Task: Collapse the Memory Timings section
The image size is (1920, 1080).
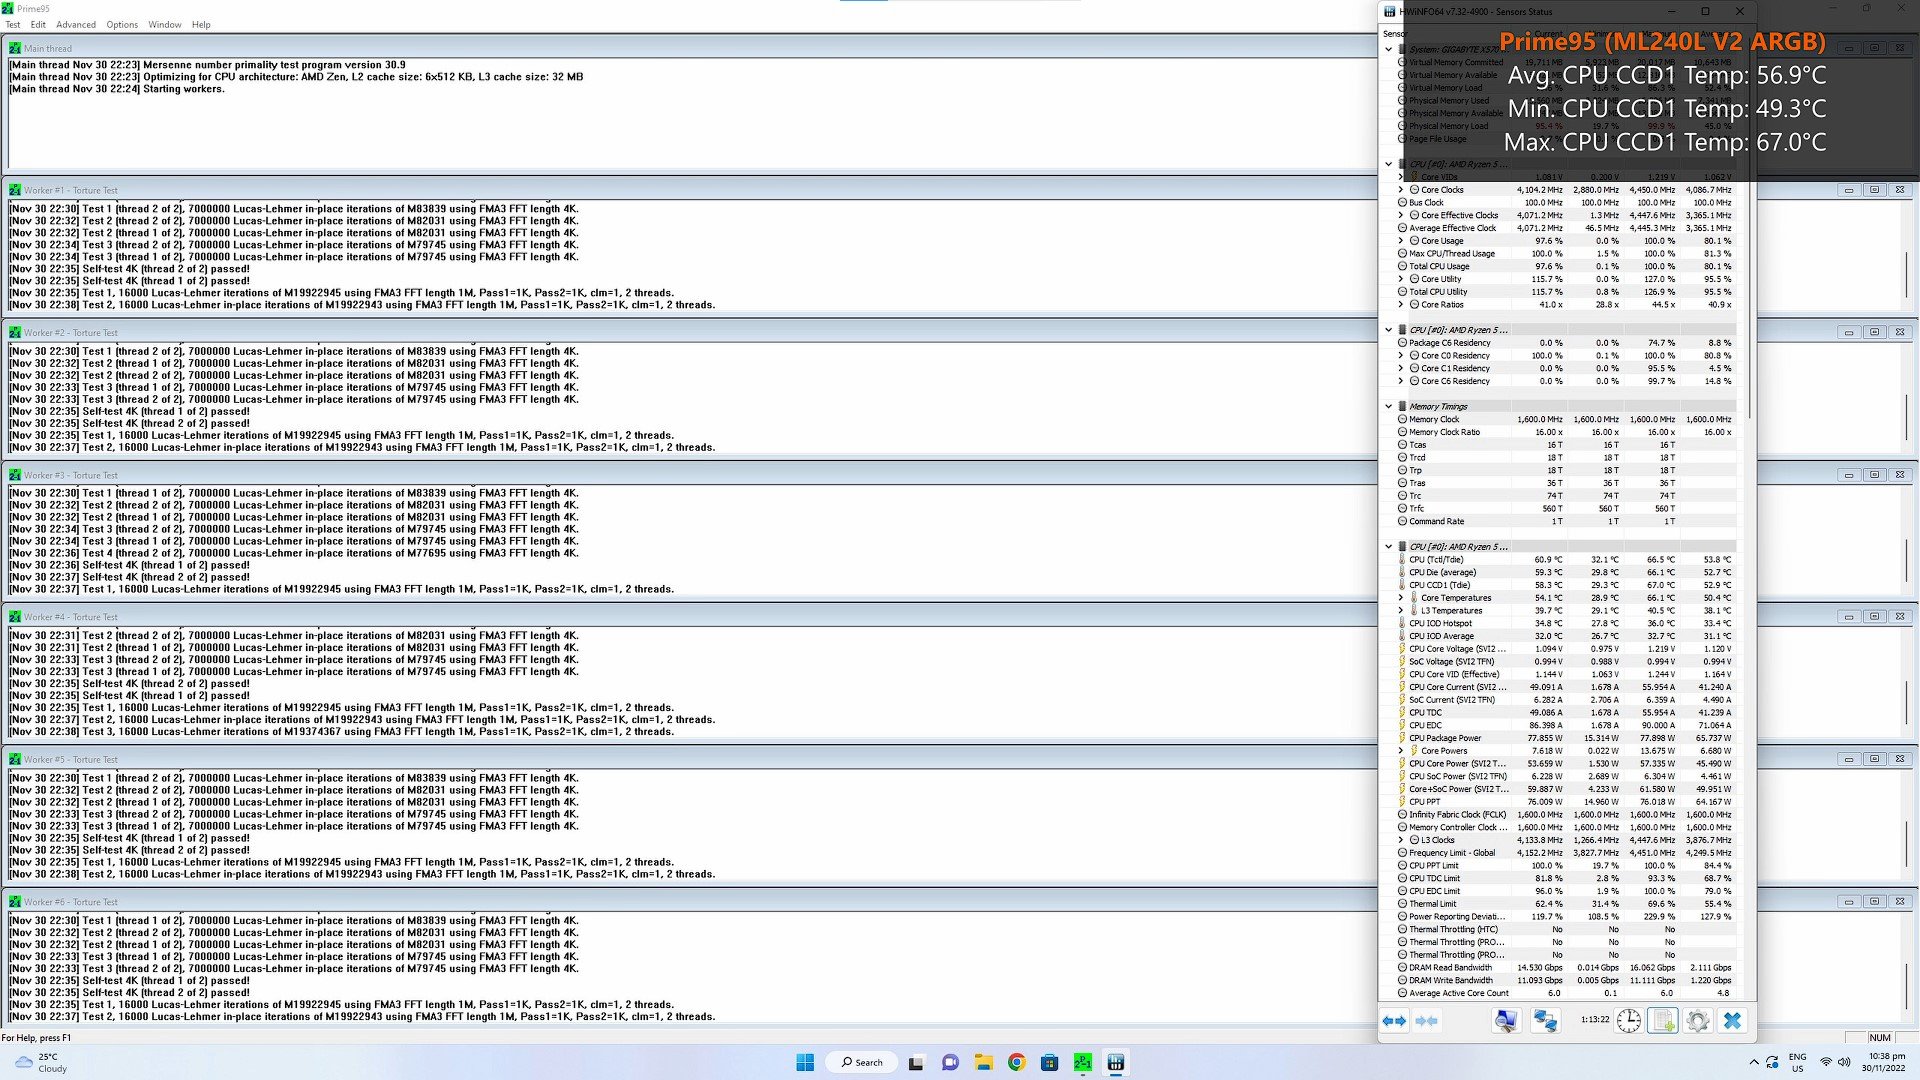Action: click(x=1388, y=407)
